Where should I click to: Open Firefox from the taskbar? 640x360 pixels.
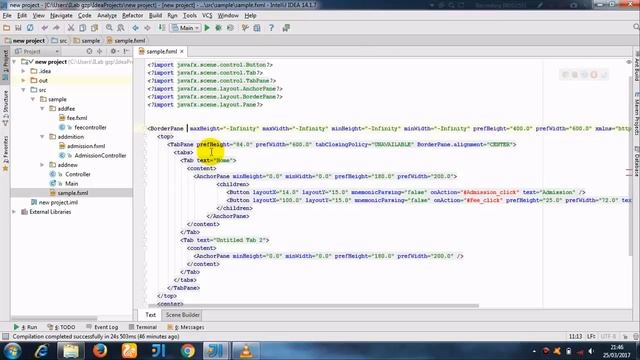click(x=100, y=351)
